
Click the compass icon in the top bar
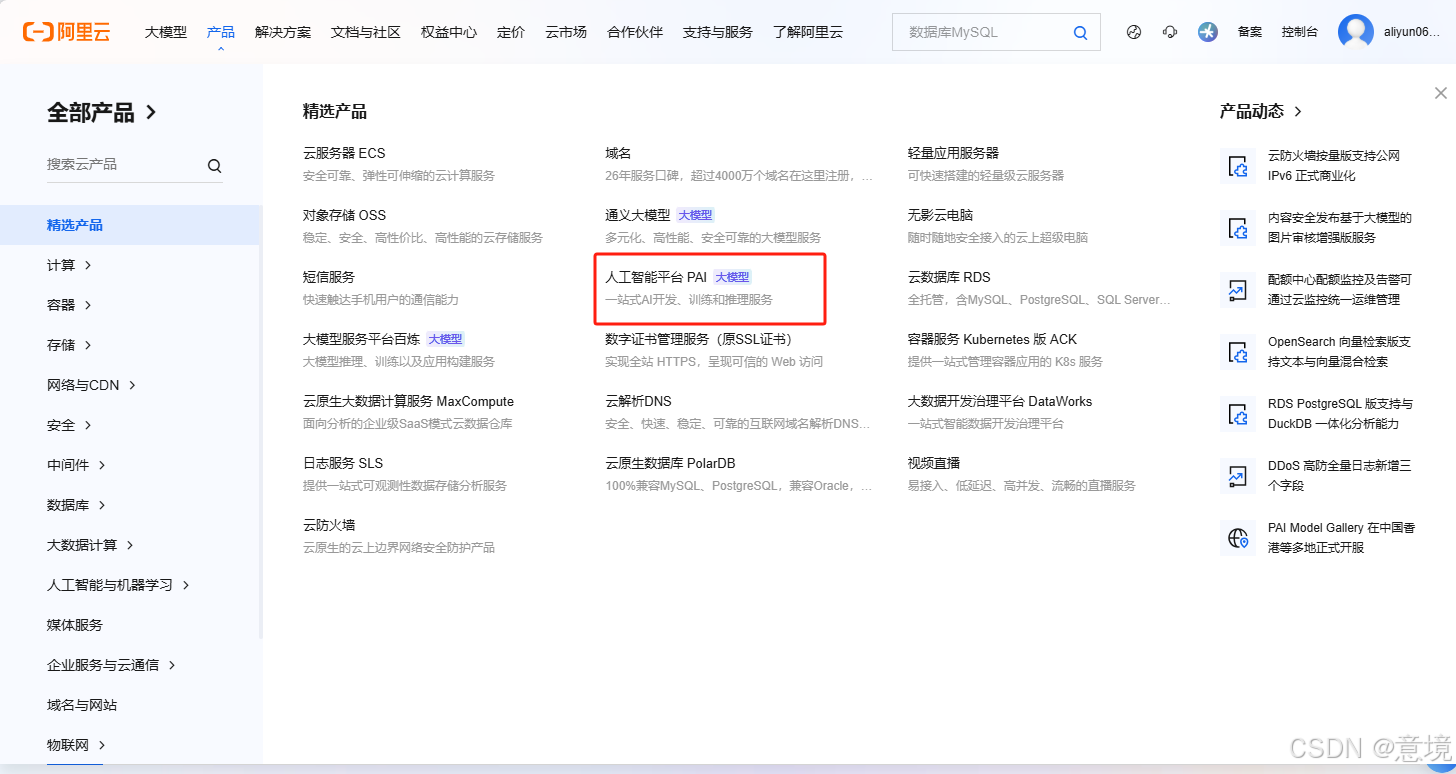click(x=1133, y=32)
